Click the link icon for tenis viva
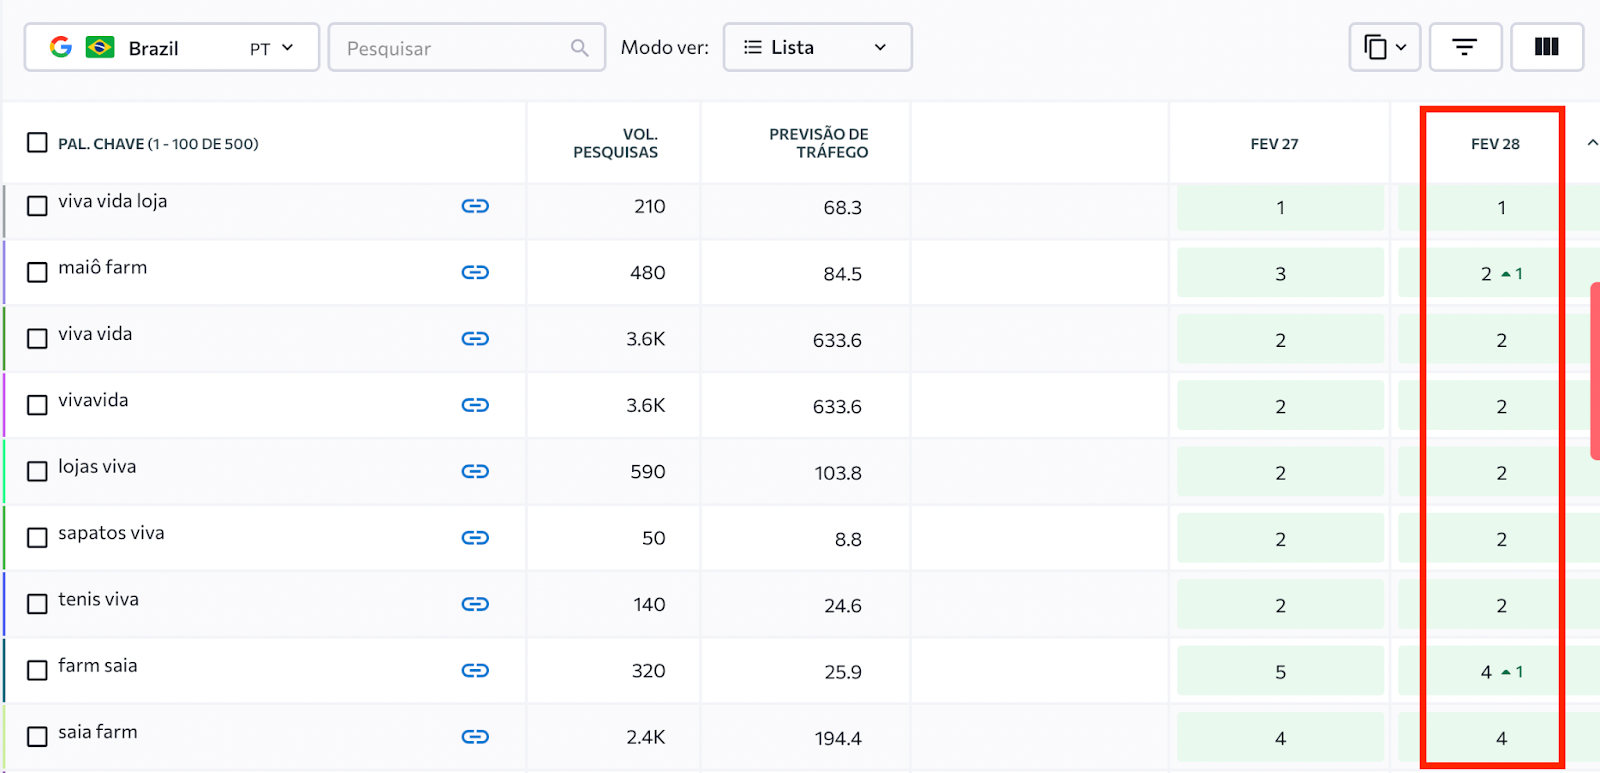 click(x=475, y=604)
